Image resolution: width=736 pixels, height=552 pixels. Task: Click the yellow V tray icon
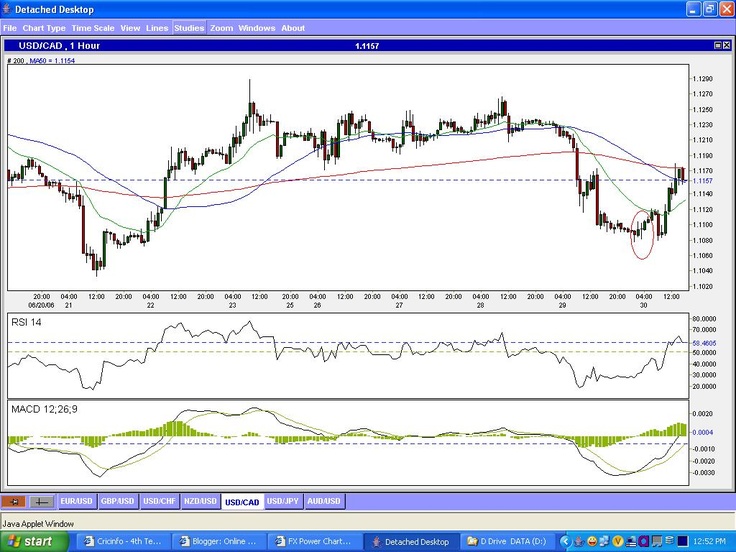tap(618, 542)
